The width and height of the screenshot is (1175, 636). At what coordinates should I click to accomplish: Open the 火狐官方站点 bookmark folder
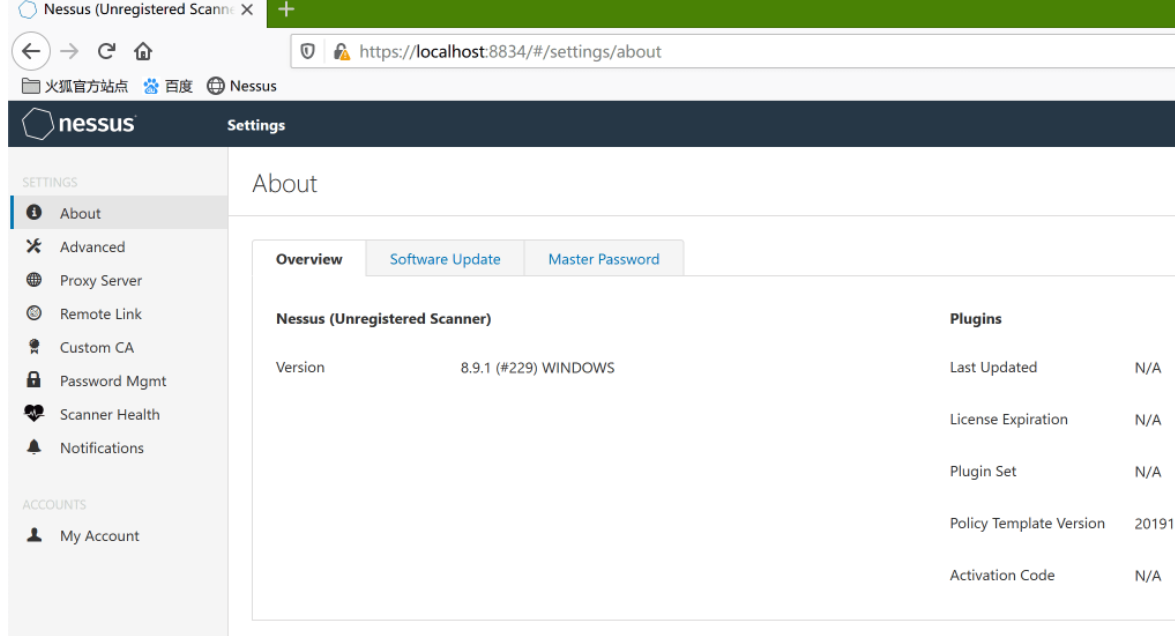click(x=76, y=86)
